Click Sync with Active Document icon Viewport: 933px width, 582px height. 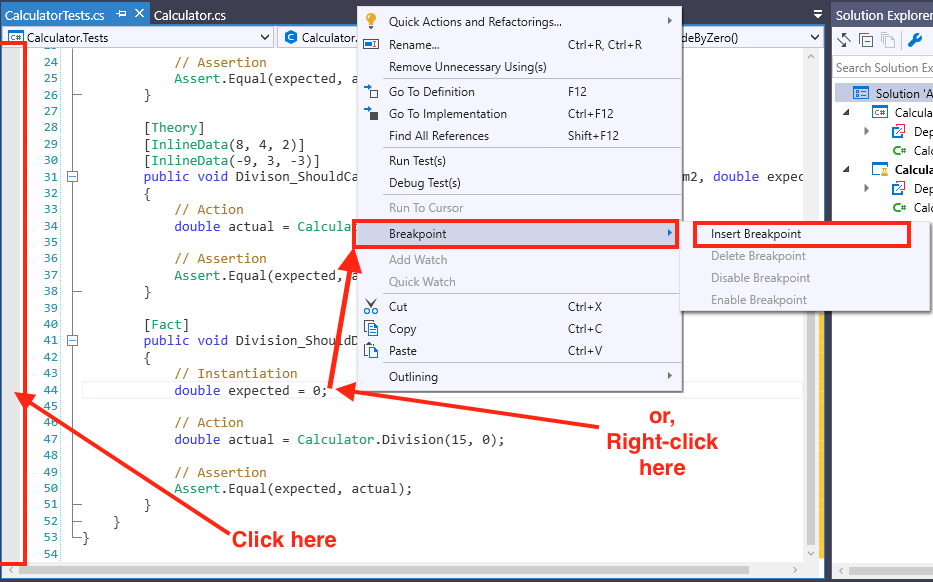click(845, 40)
